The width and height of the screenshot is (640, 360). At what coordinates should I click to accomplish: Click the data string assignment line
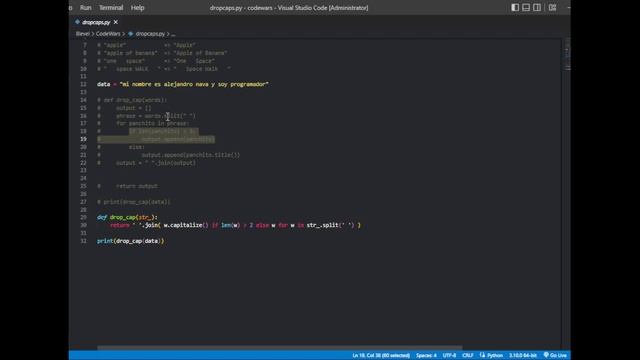(182, 84)
